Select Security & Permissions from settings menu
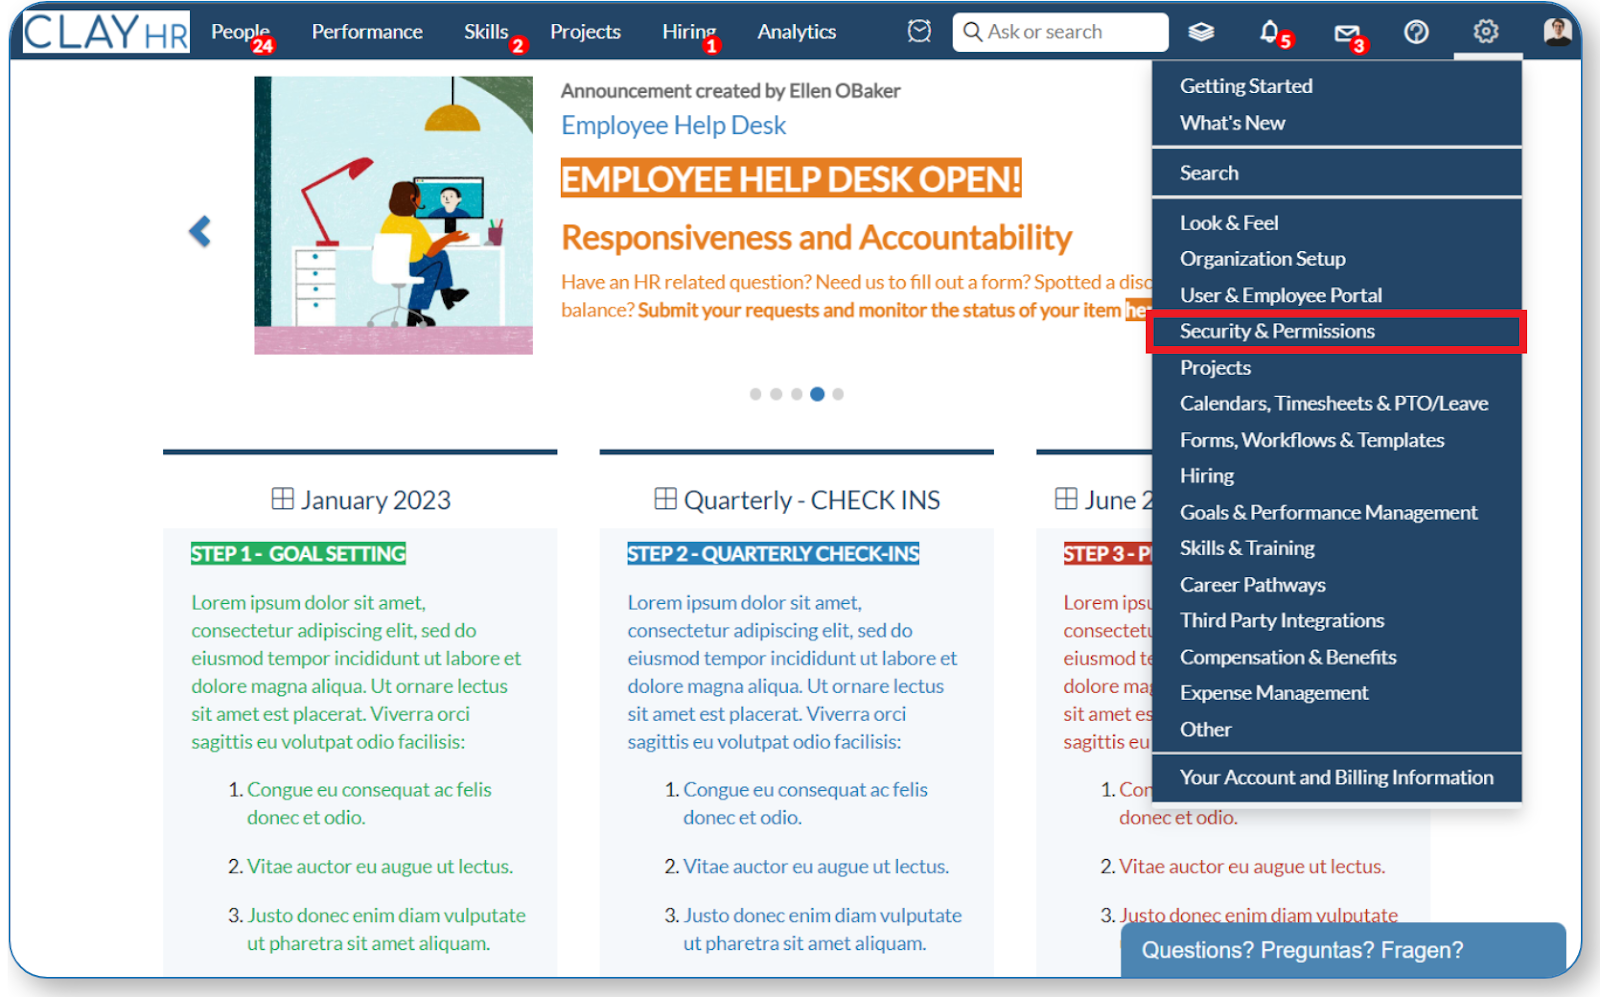Viewport: 1600px width, 997px height. [x=1277, y=331]
